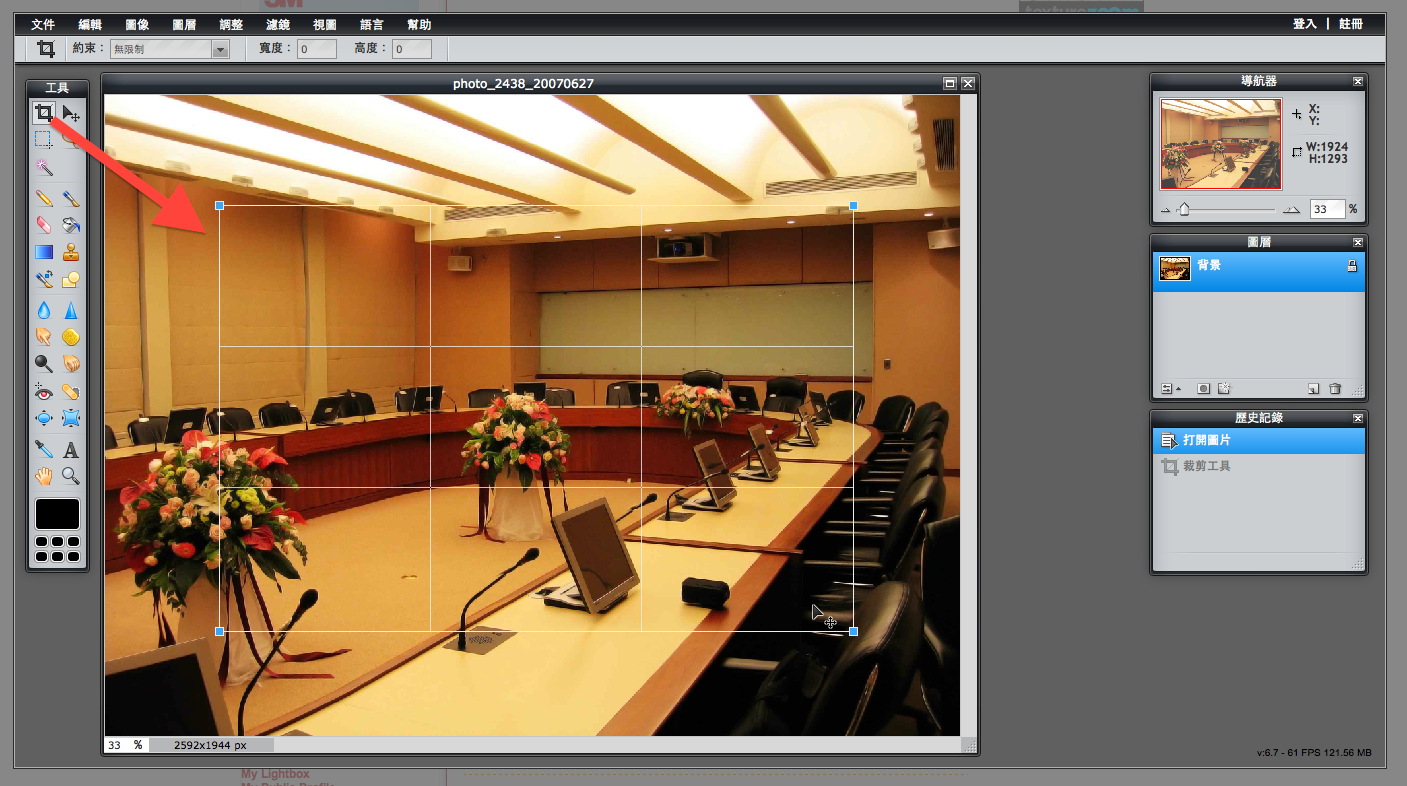
Task: Select the Crop tool in the toolbox
Action: click(x=44, y=112)
